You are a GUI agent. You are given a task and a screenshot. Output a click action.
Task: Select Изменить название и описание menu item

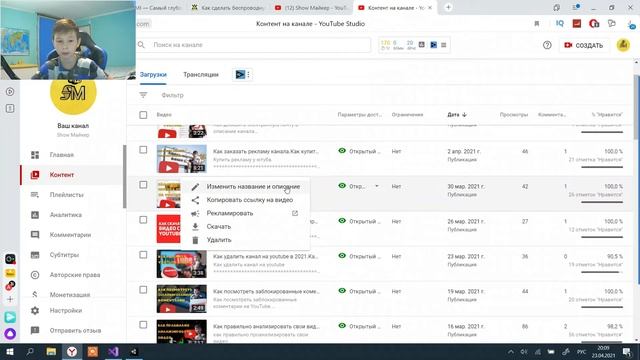(246, 187)
